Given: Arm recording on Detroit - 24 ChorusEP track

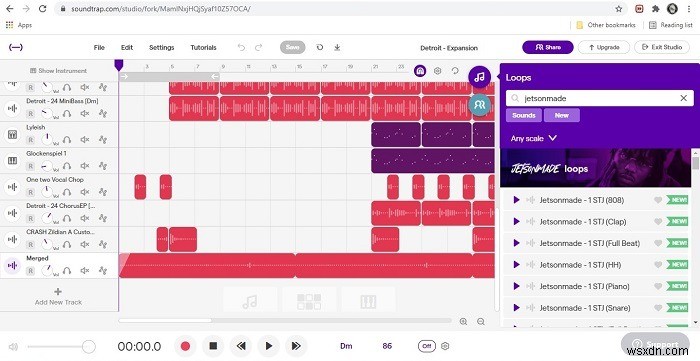Looking at the screenshot, I should point(30,218).
